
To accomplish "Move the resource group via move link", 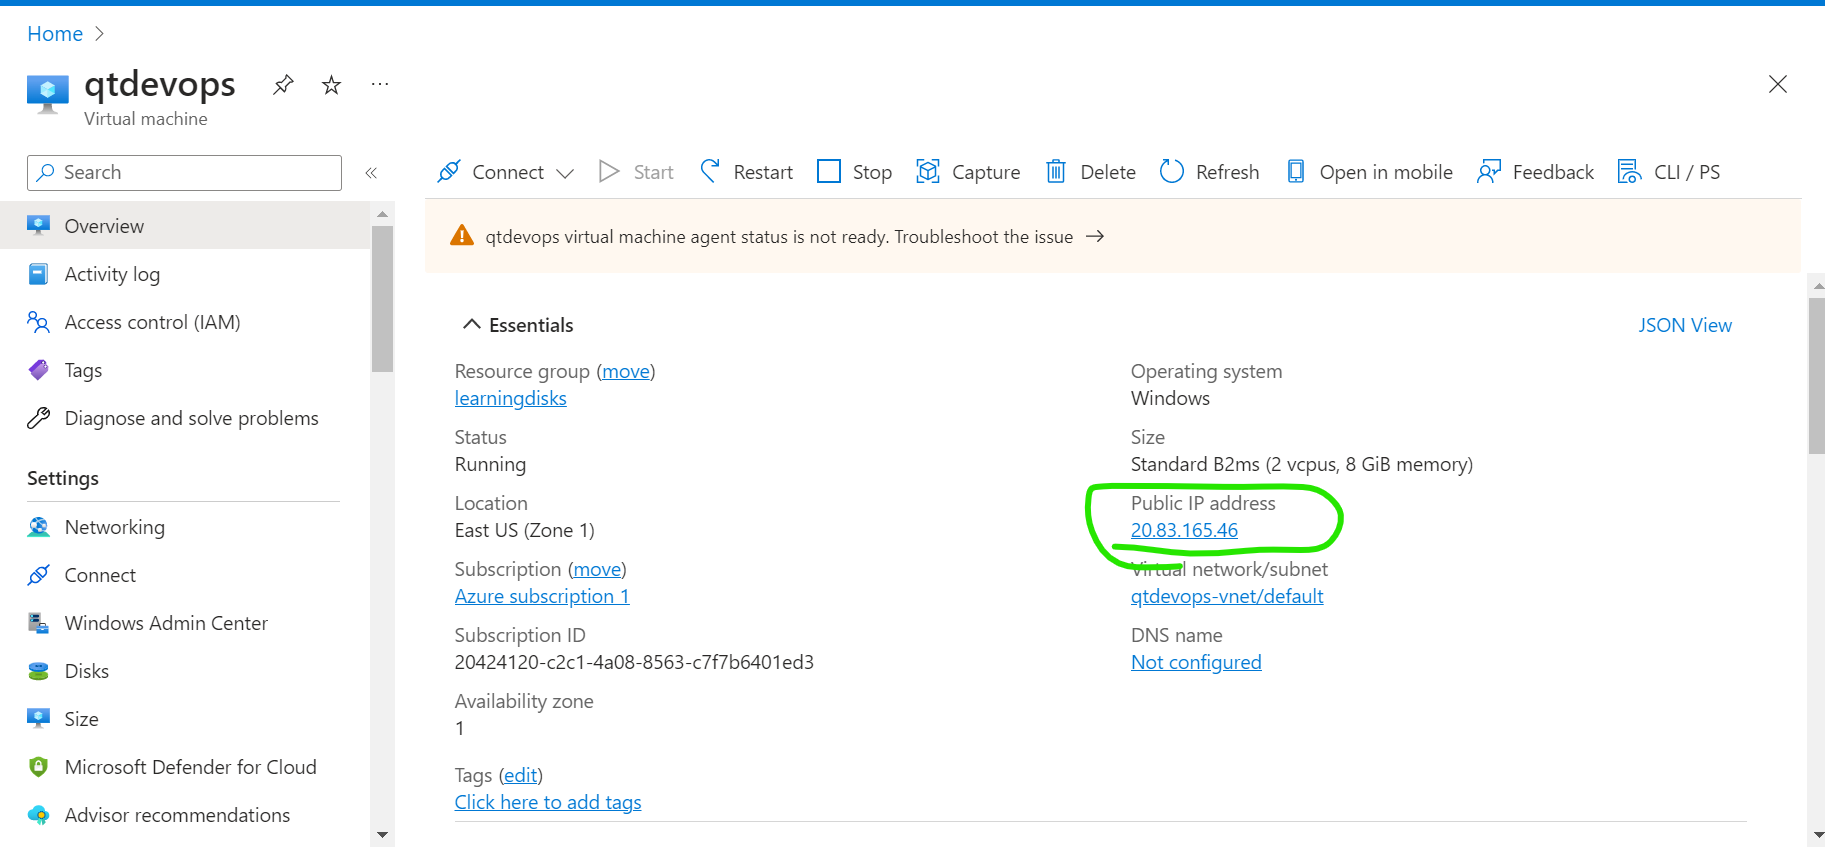I will (626, 371).
